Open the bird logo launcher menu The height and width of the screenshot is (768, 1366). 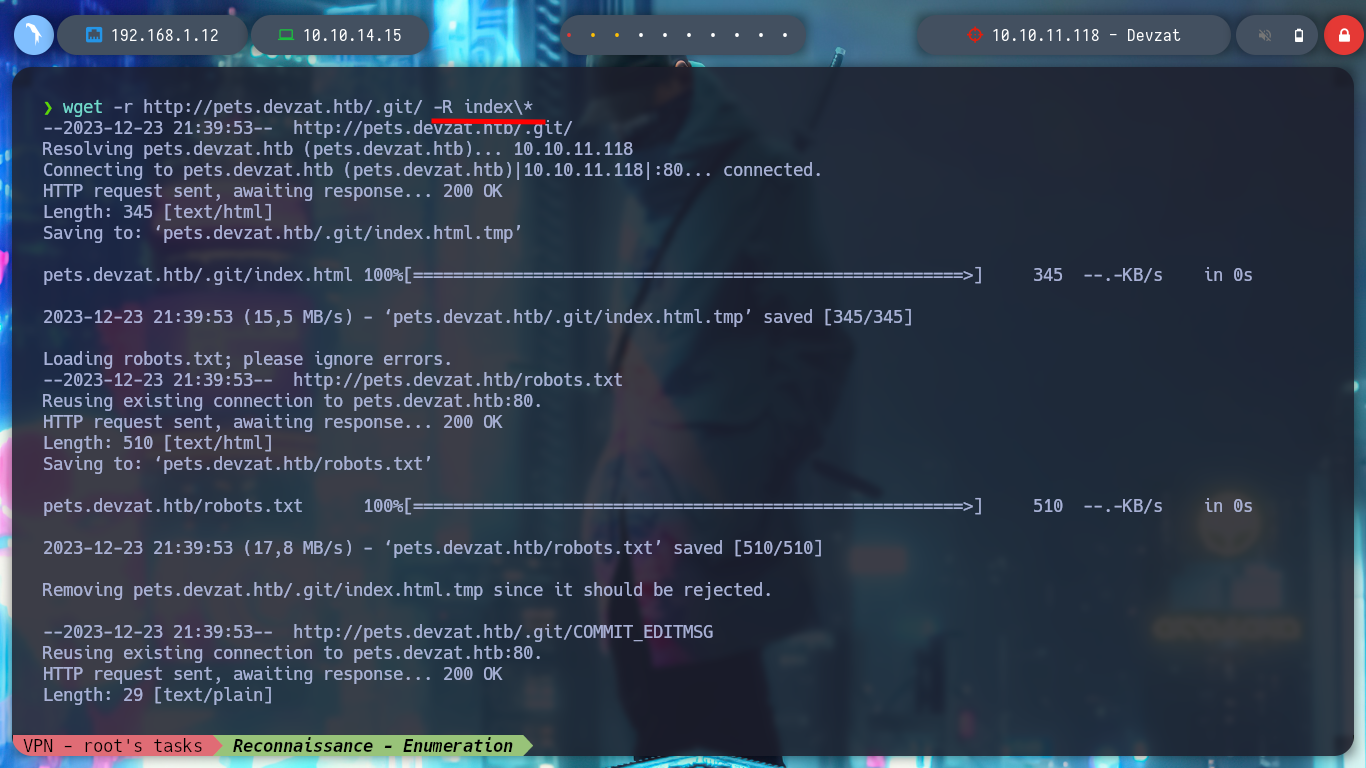[33, 35]
